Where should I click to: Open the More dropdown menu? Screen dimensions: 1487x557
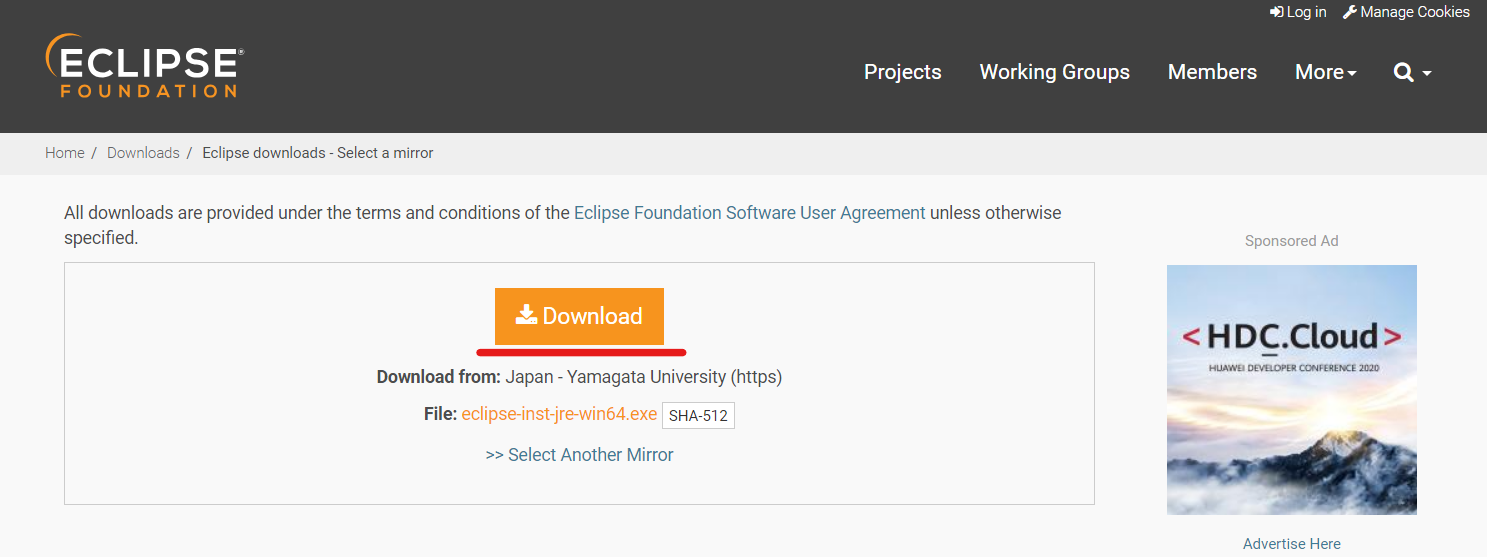[1325, 72]
